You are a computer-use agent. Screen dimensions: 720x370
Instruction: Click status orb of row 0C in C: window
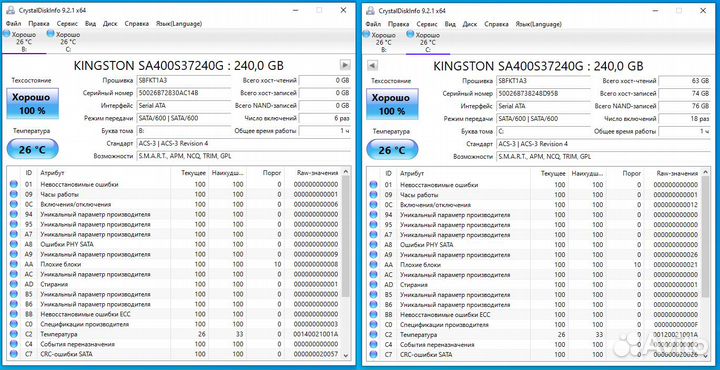(373, 205)
